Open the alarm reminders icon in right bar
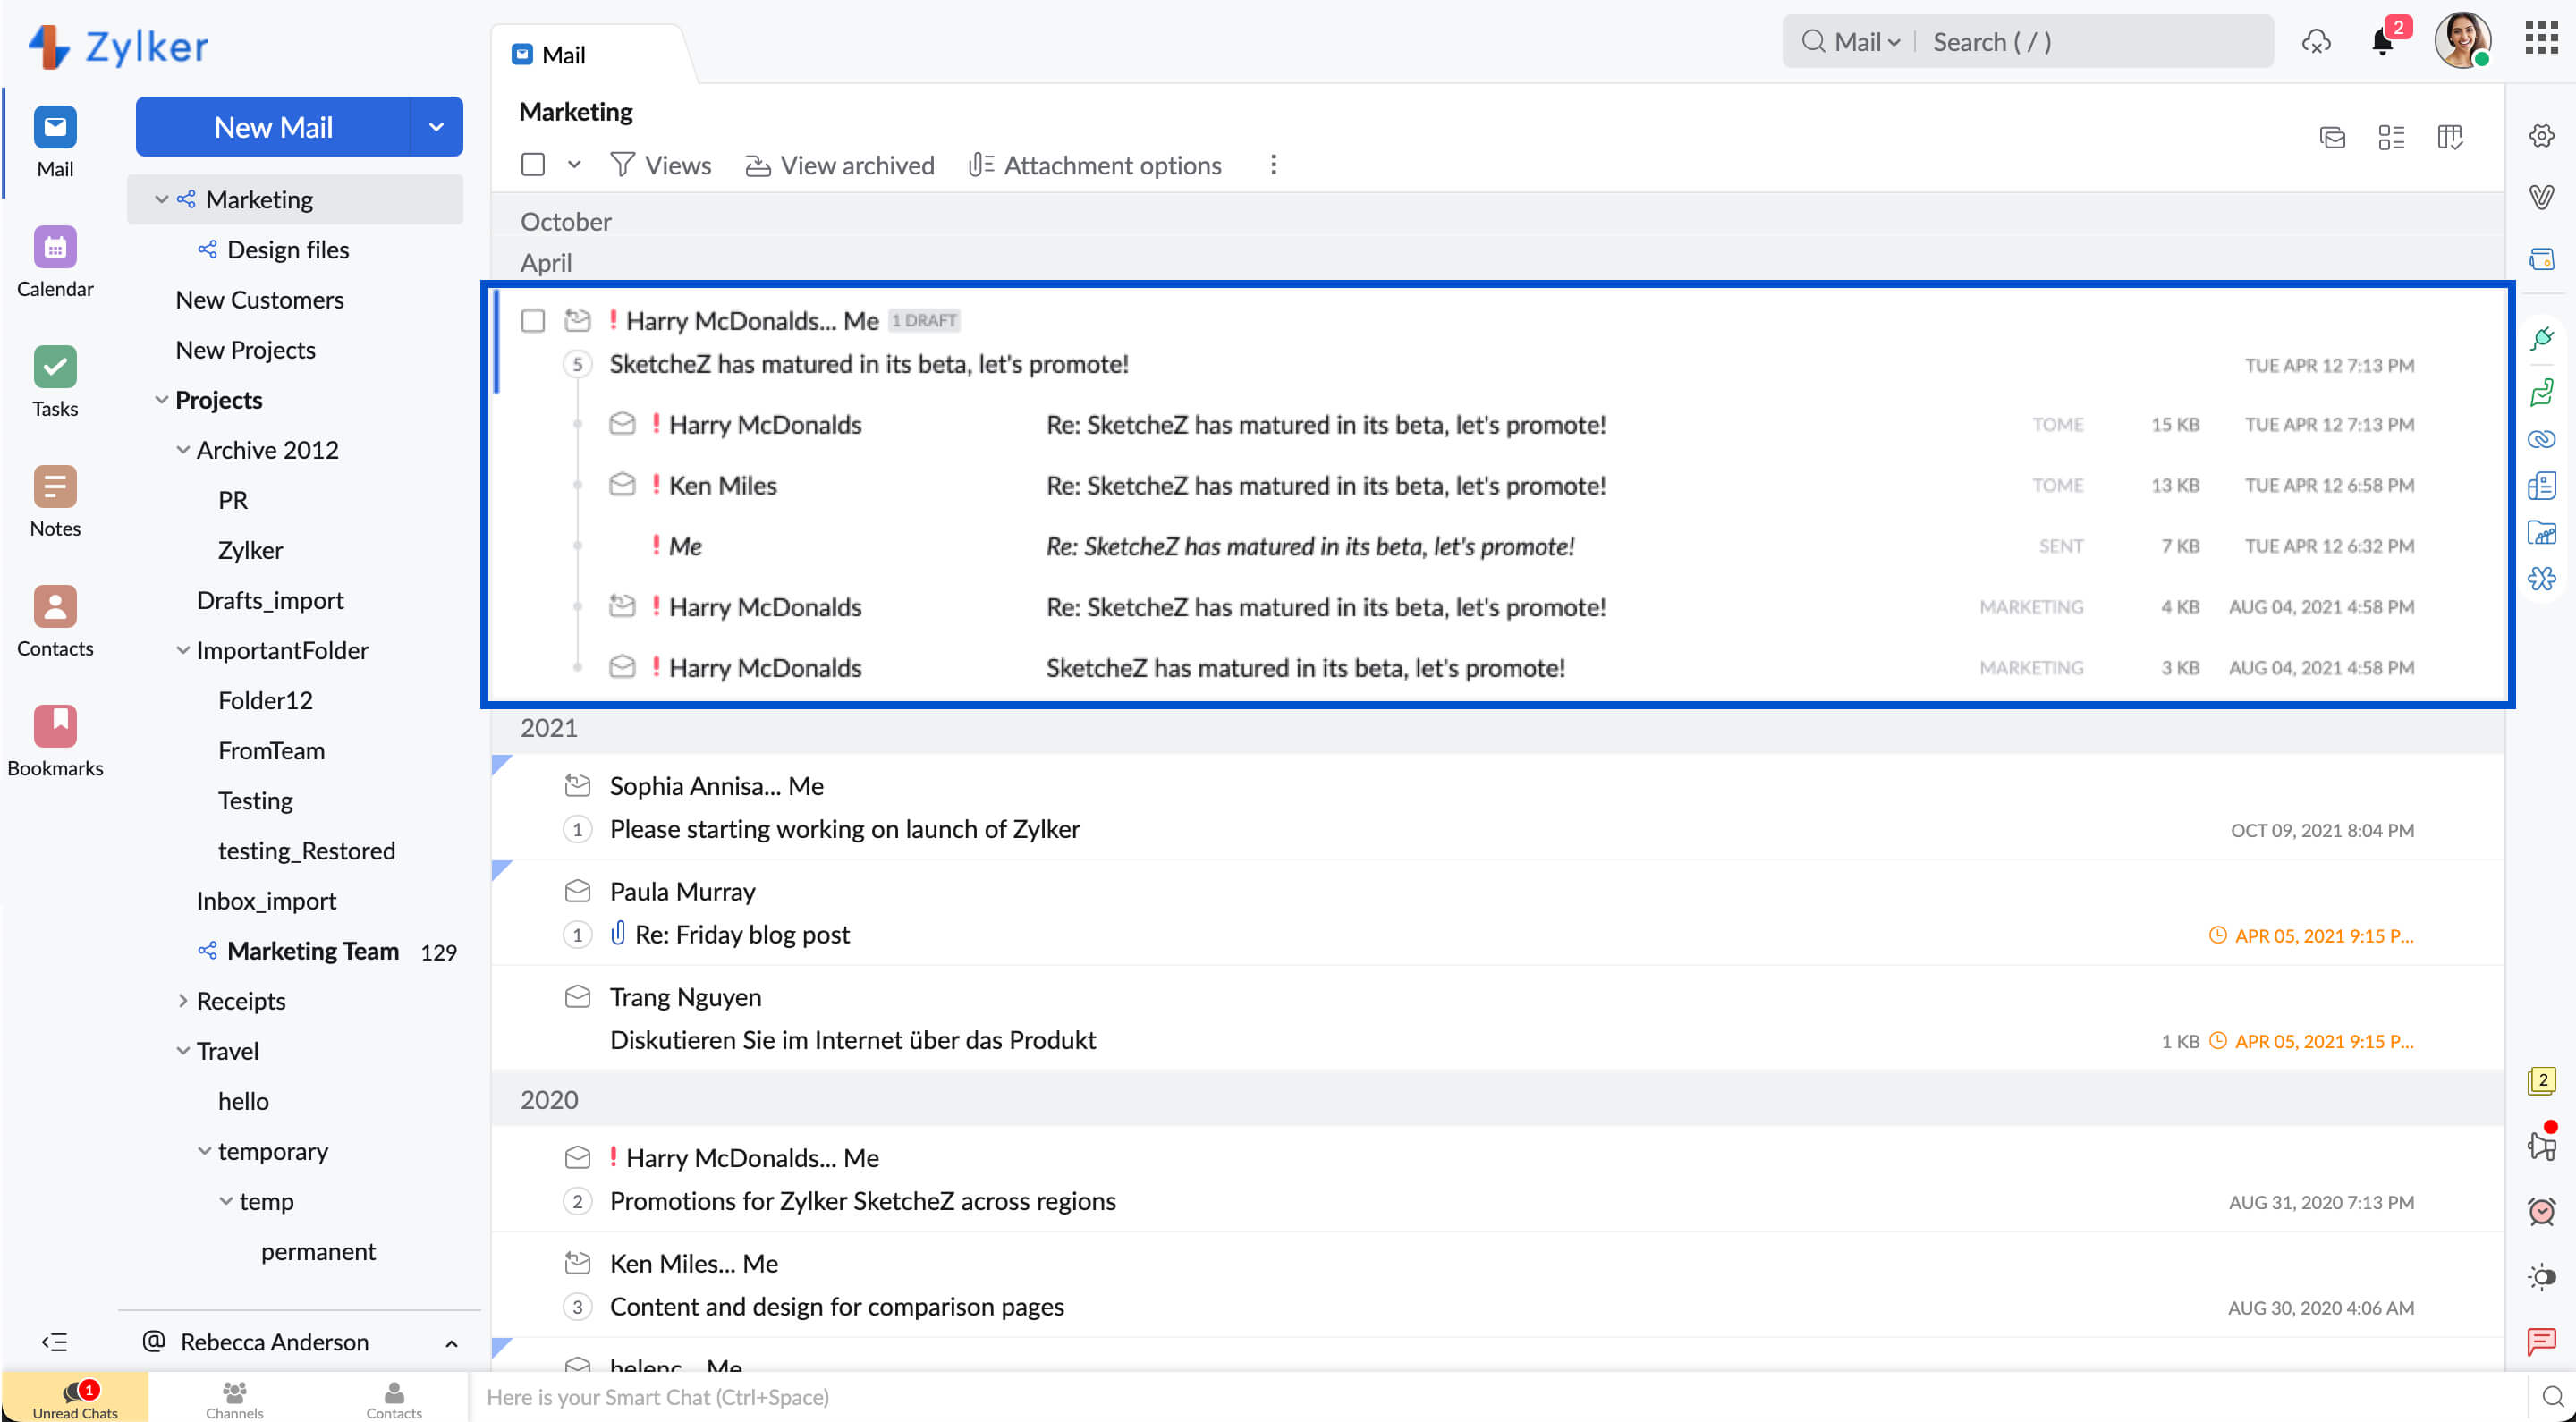Viewport: 2576px width, 1422px height. click(x=2541, y=1211)
